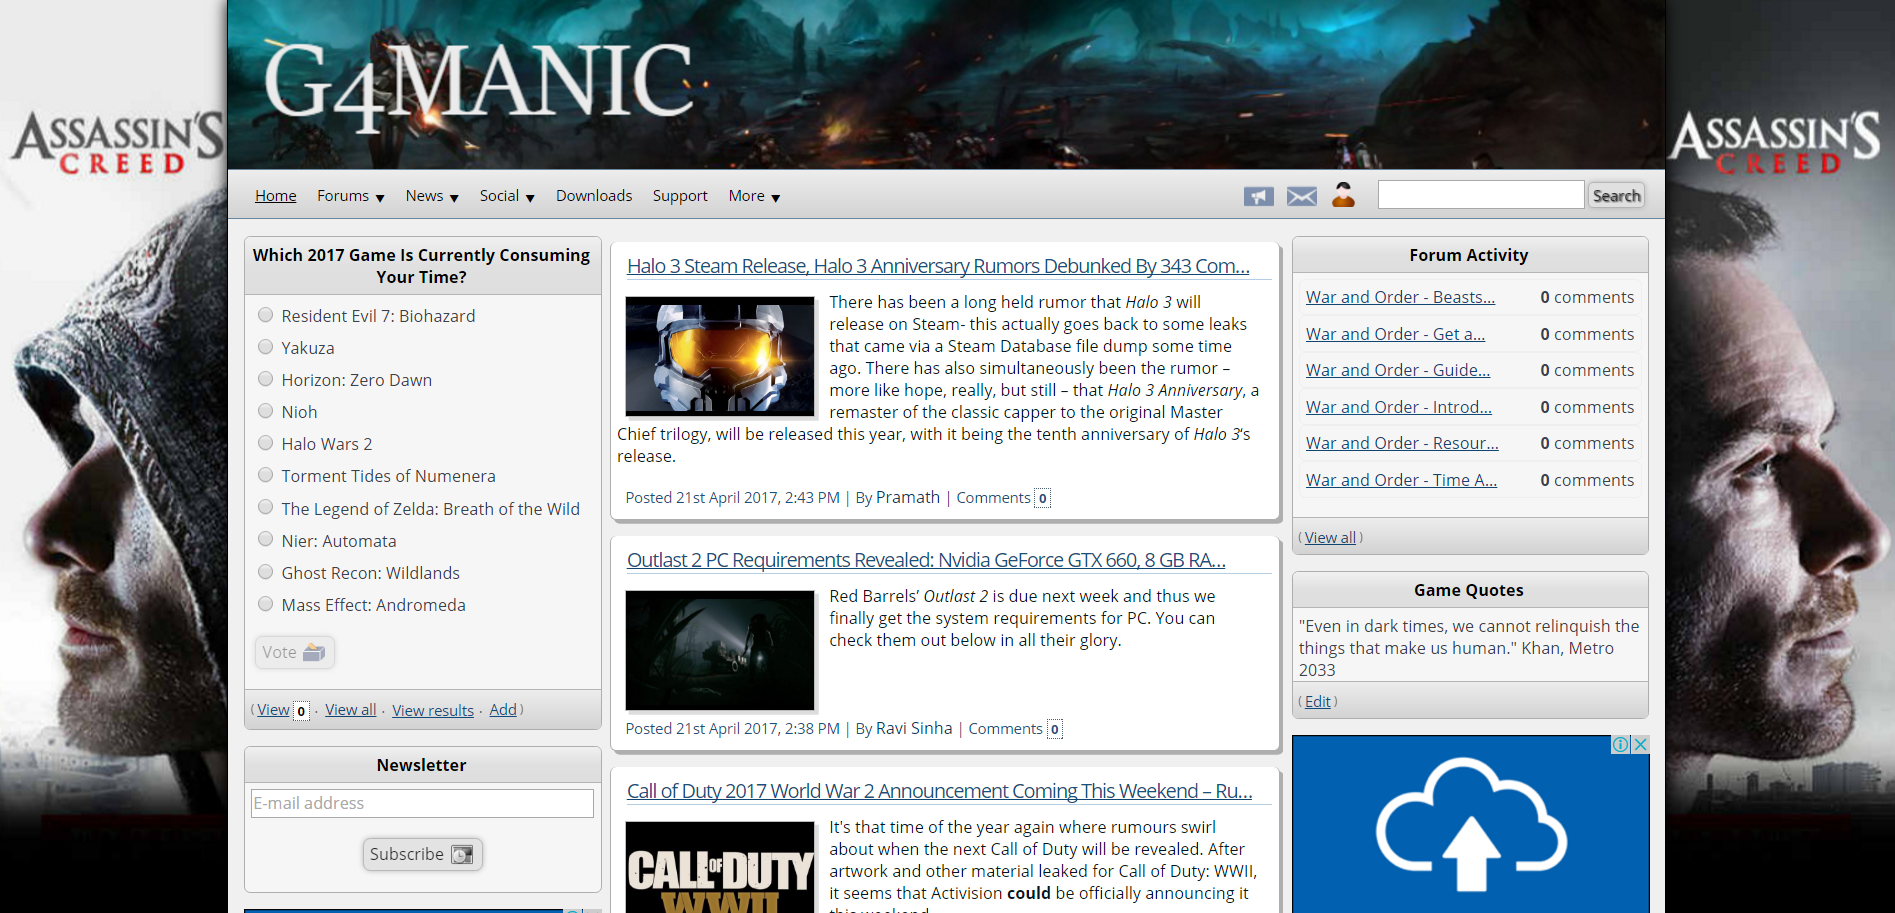Screen dimensions: 1895x913
Task: Open the News dropdown menu
Action: pyautogui.click(x=431, y=196)
